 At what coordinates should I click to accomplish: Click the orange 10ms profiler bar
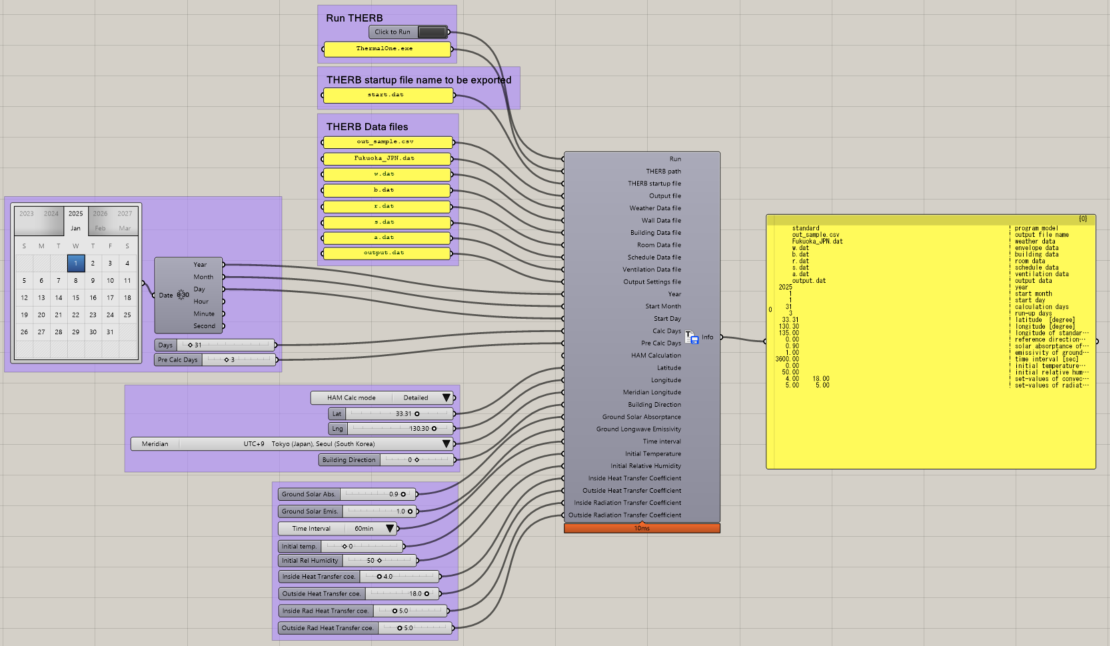click(642, 529)
